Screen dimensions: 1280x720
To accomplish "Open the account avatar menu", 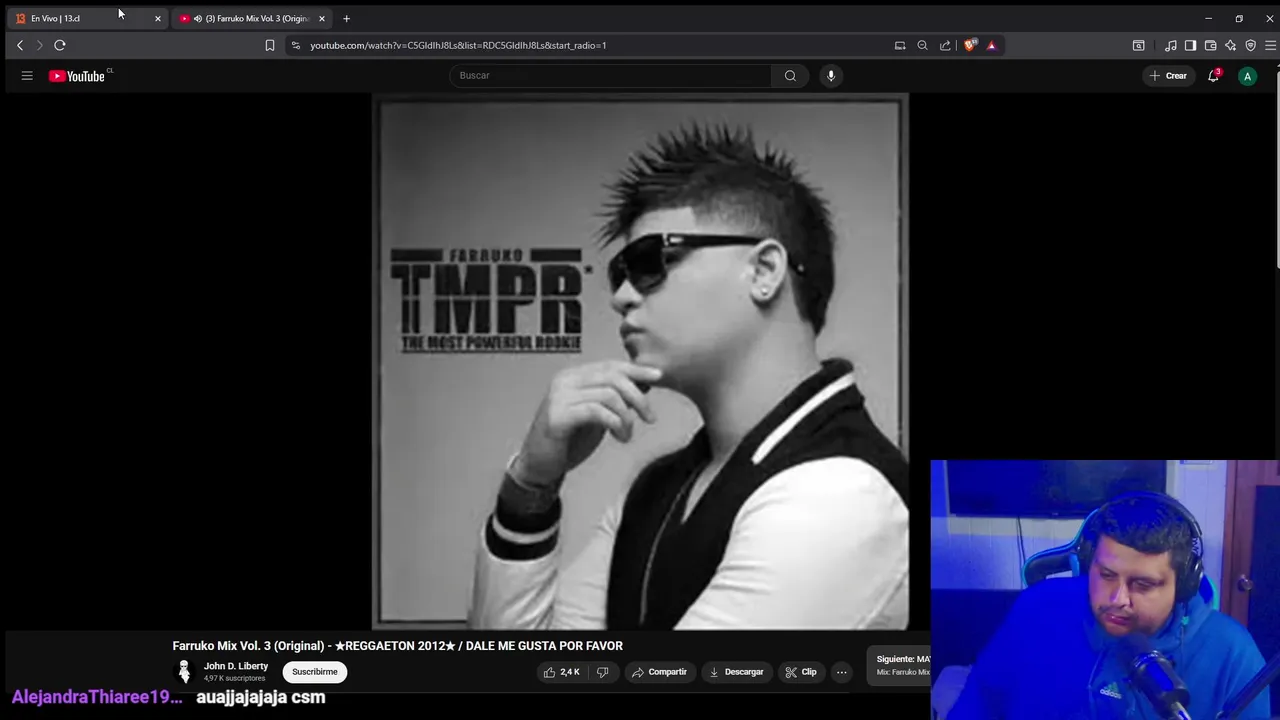I will tap(1247, 76).
